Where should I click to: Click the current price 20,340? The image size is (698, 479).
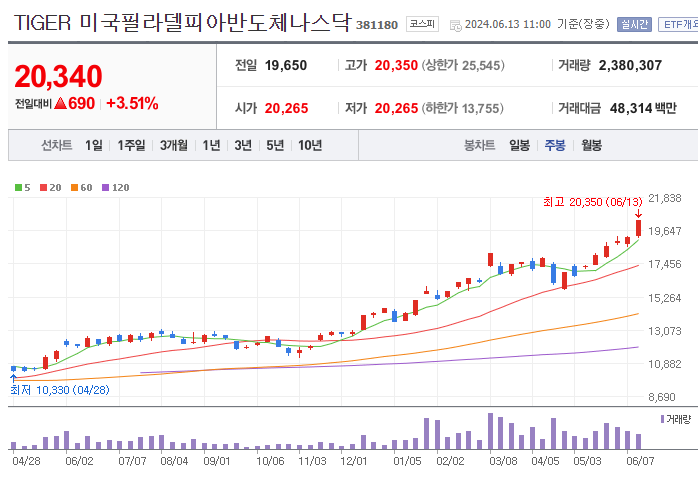[x=58, y=76]
